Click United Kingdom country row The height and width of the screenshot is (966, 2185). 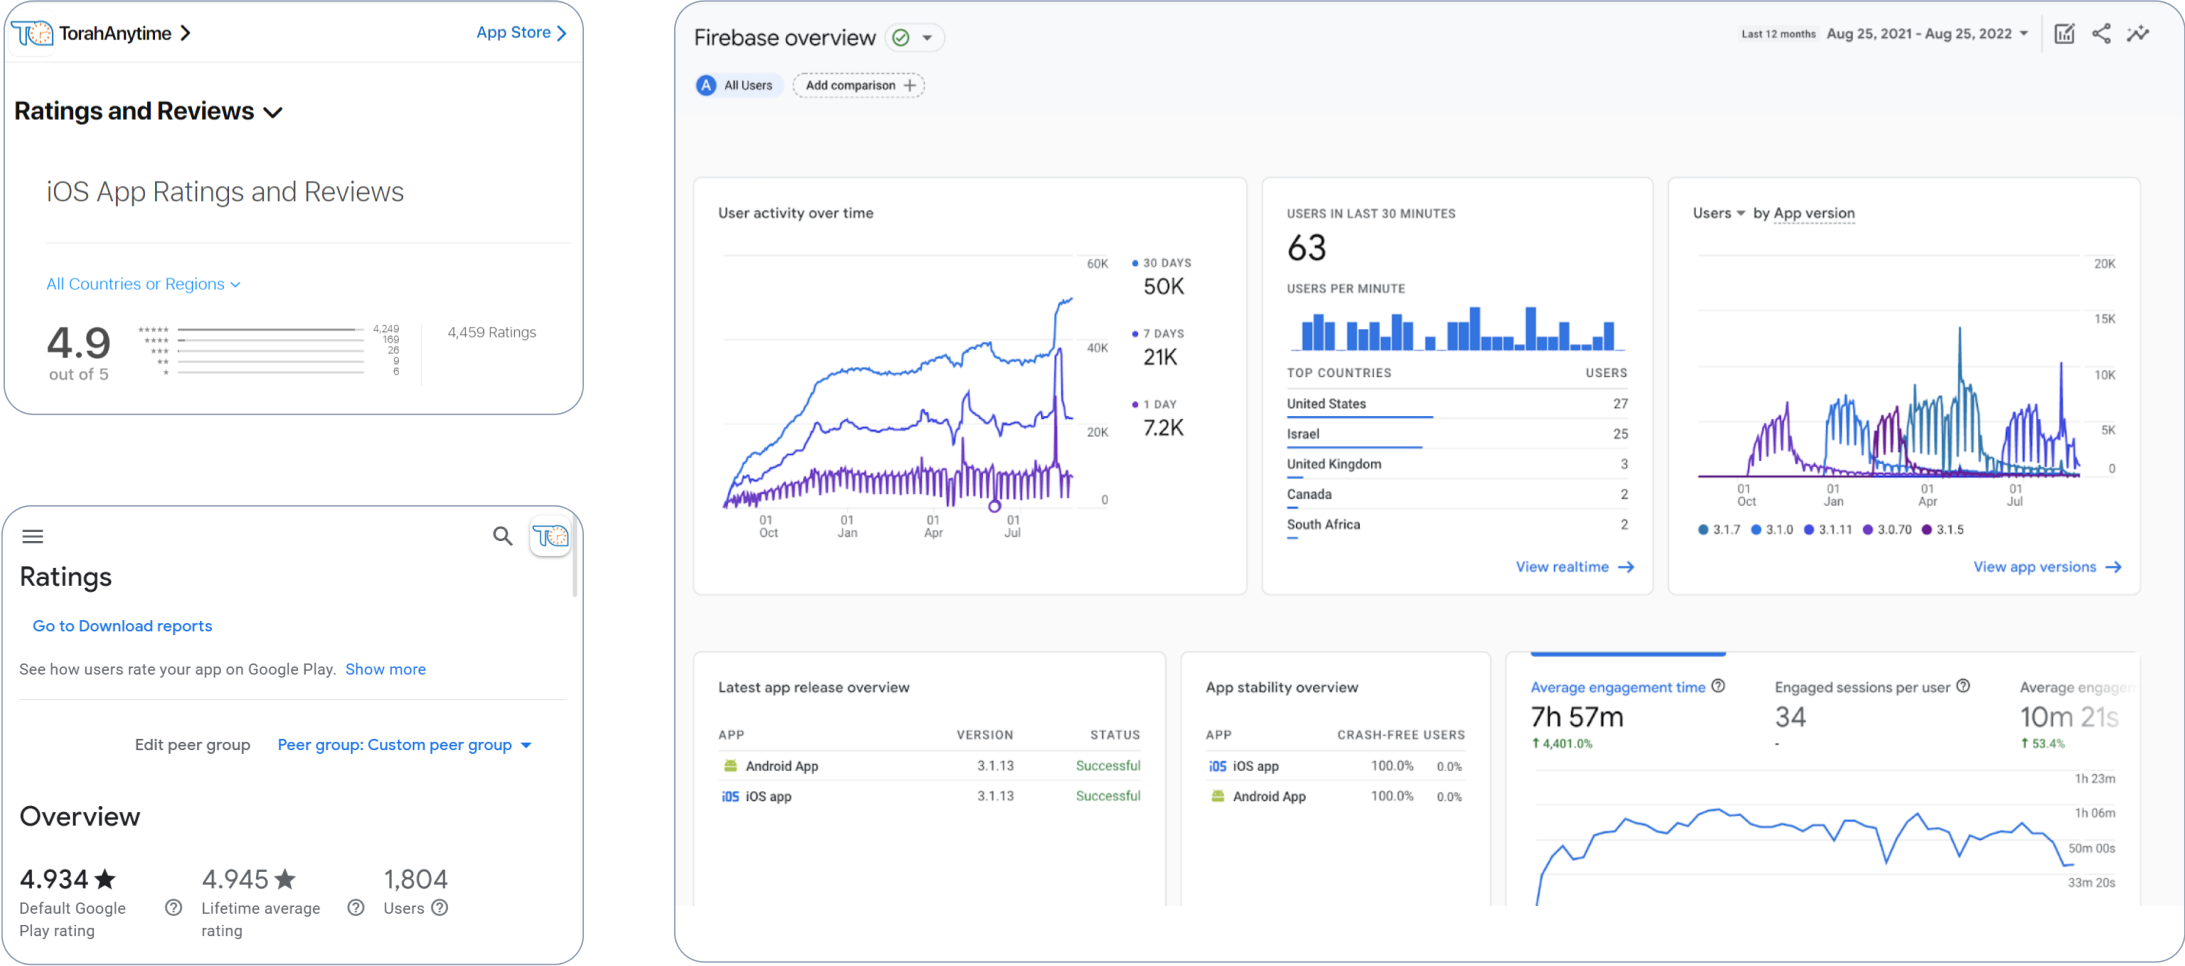click(1457, 464)
